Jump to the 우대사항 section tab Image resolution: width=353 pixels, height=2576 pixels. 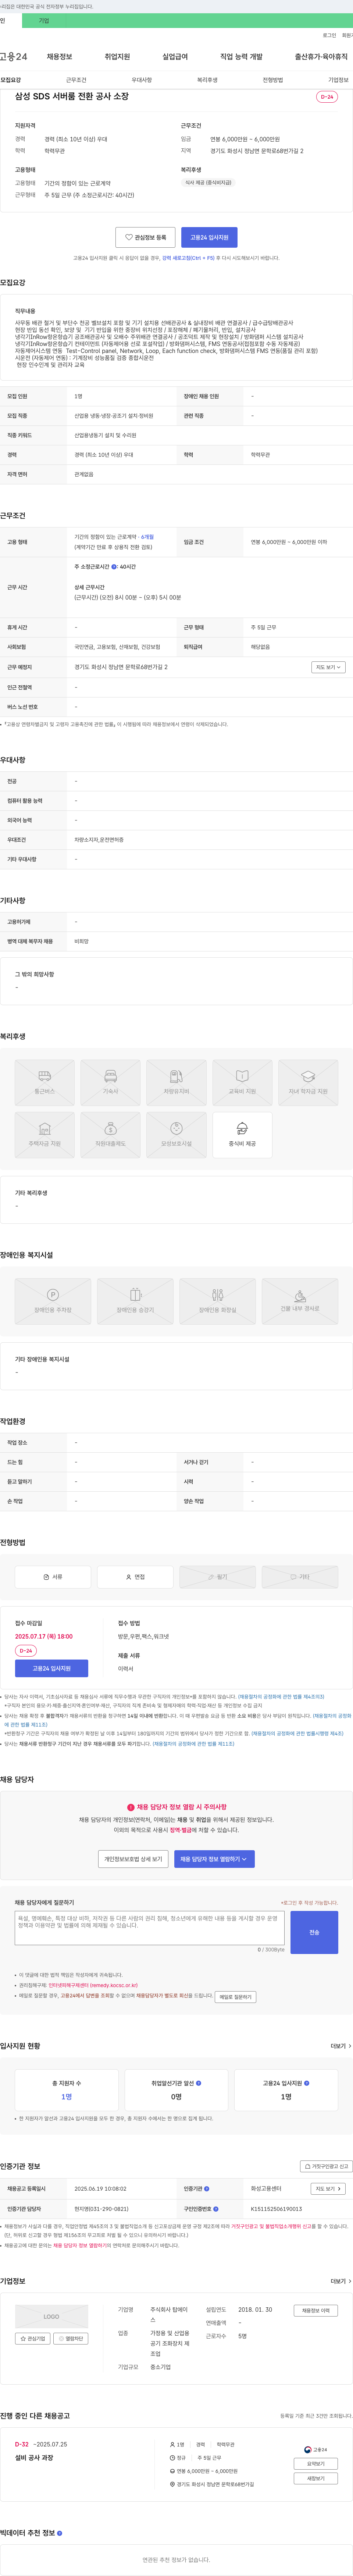(x=142, y=80)
